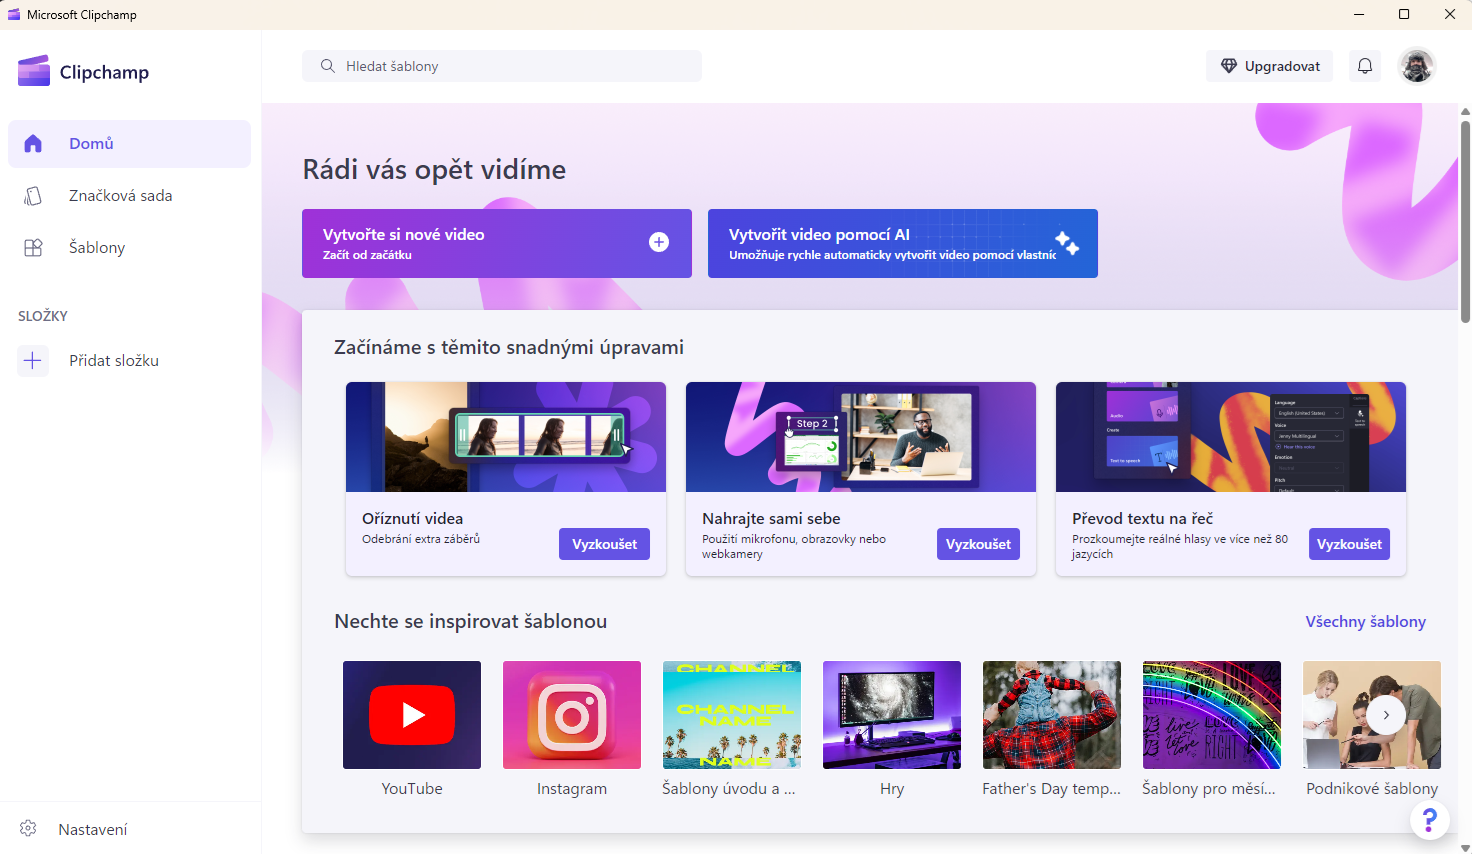
Task: Click the Podnikové šablony label
Action: click(1372, 789)
